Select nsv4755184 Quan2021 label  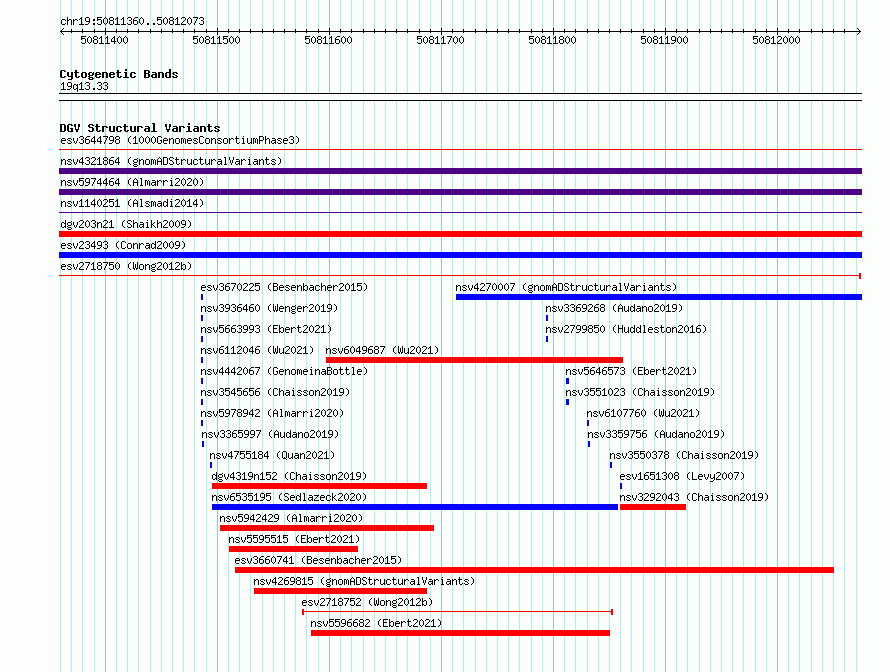coord(272,455)
